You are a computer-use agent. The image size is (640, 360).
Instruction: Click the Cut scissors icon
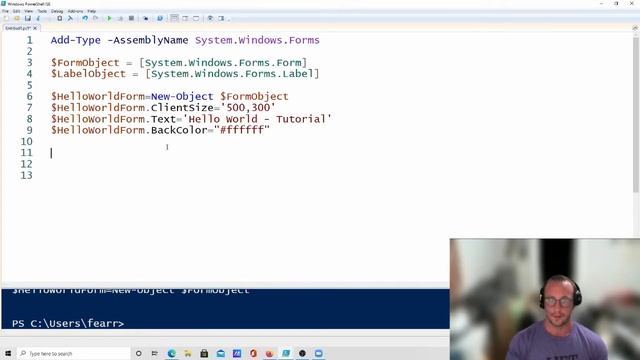[38, 18]
